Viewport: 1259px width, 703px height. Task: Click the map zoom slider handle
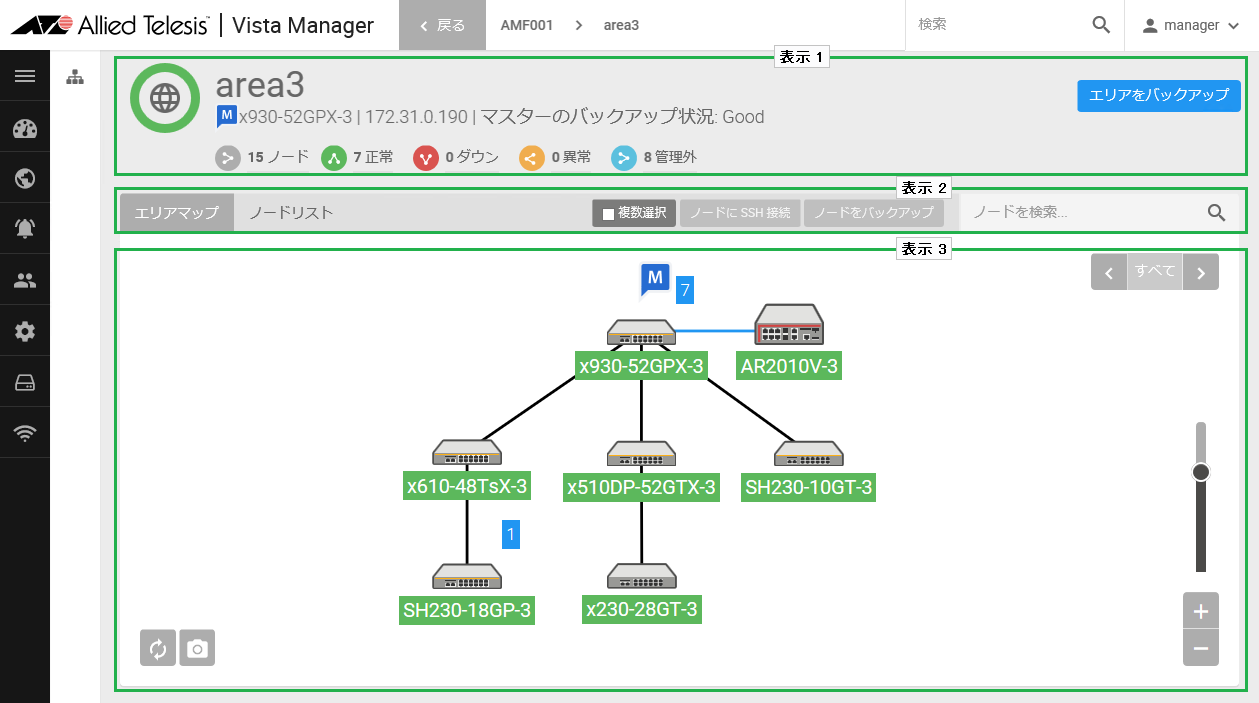(x=1201, y=472)
